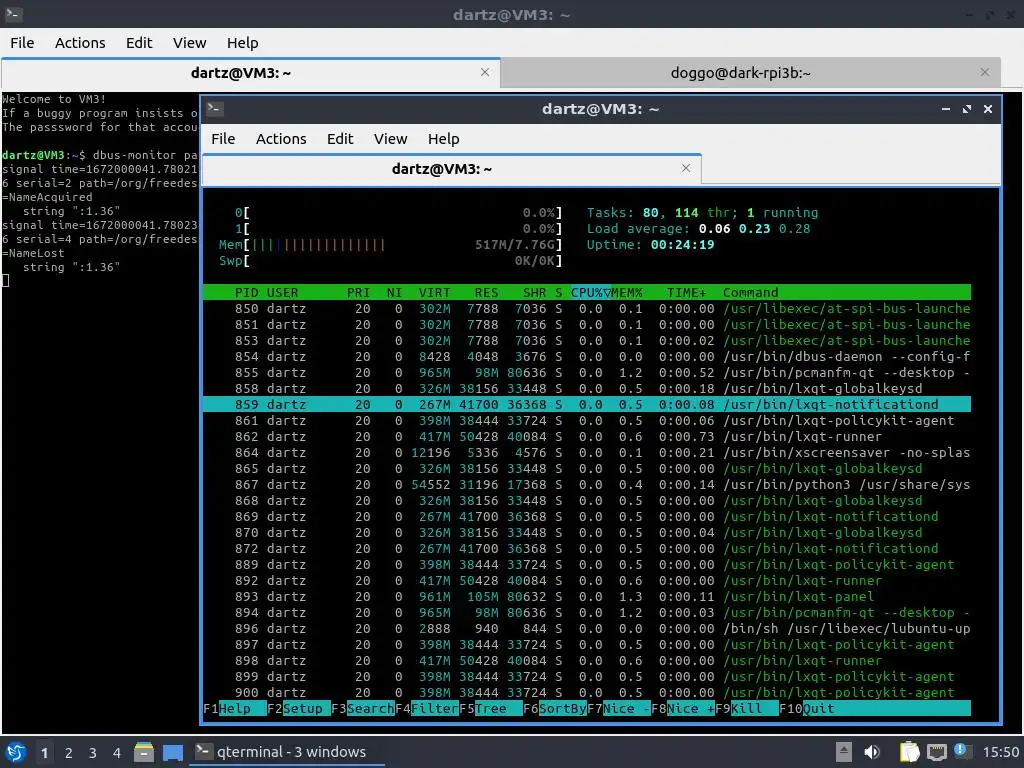The height and width of the screenshot is (768, 1024).
Task: Switch to doggo@dark-rpi3b tab
Action: click(x=751, y=72)
